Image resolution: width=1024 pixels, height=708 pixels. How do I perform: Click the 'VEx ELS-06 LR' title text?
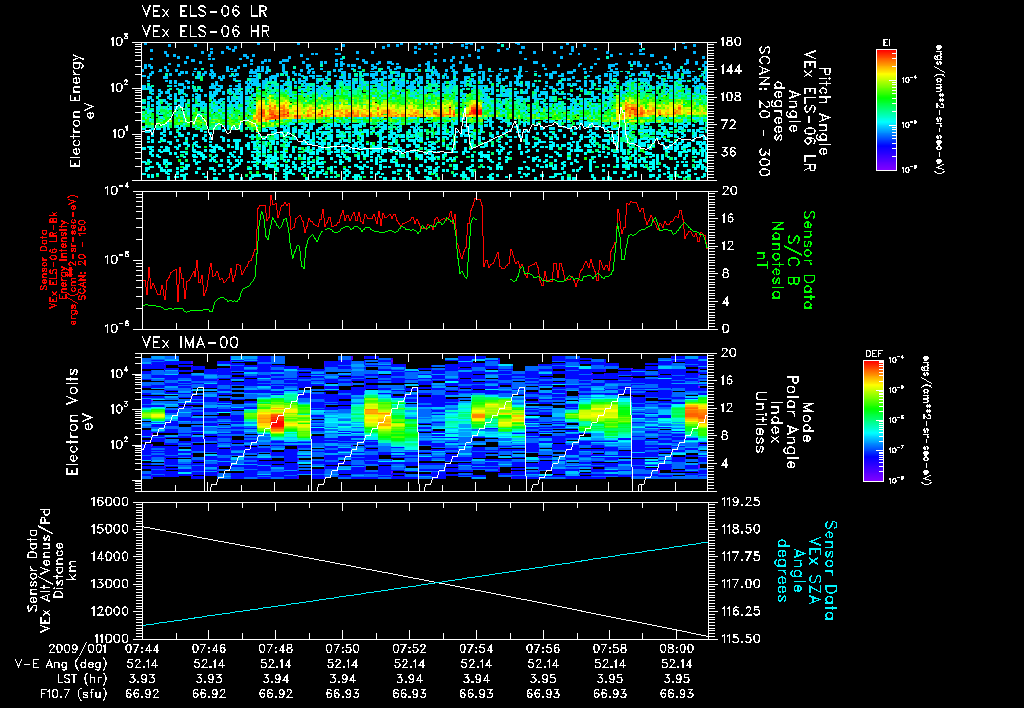click(x=204, y=12)
